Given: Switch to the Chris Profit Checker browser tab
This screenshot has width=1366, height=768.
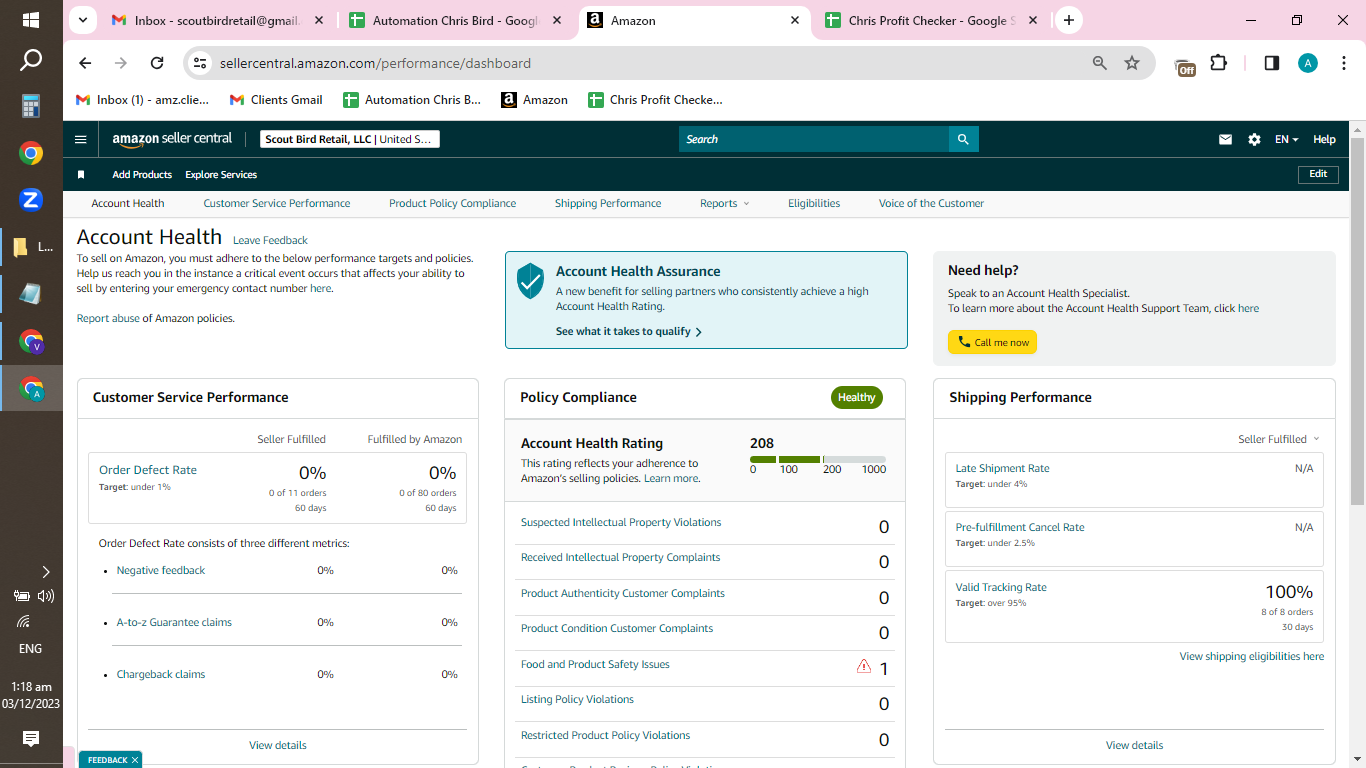Looking at the screenshot, I should point(932,20).
